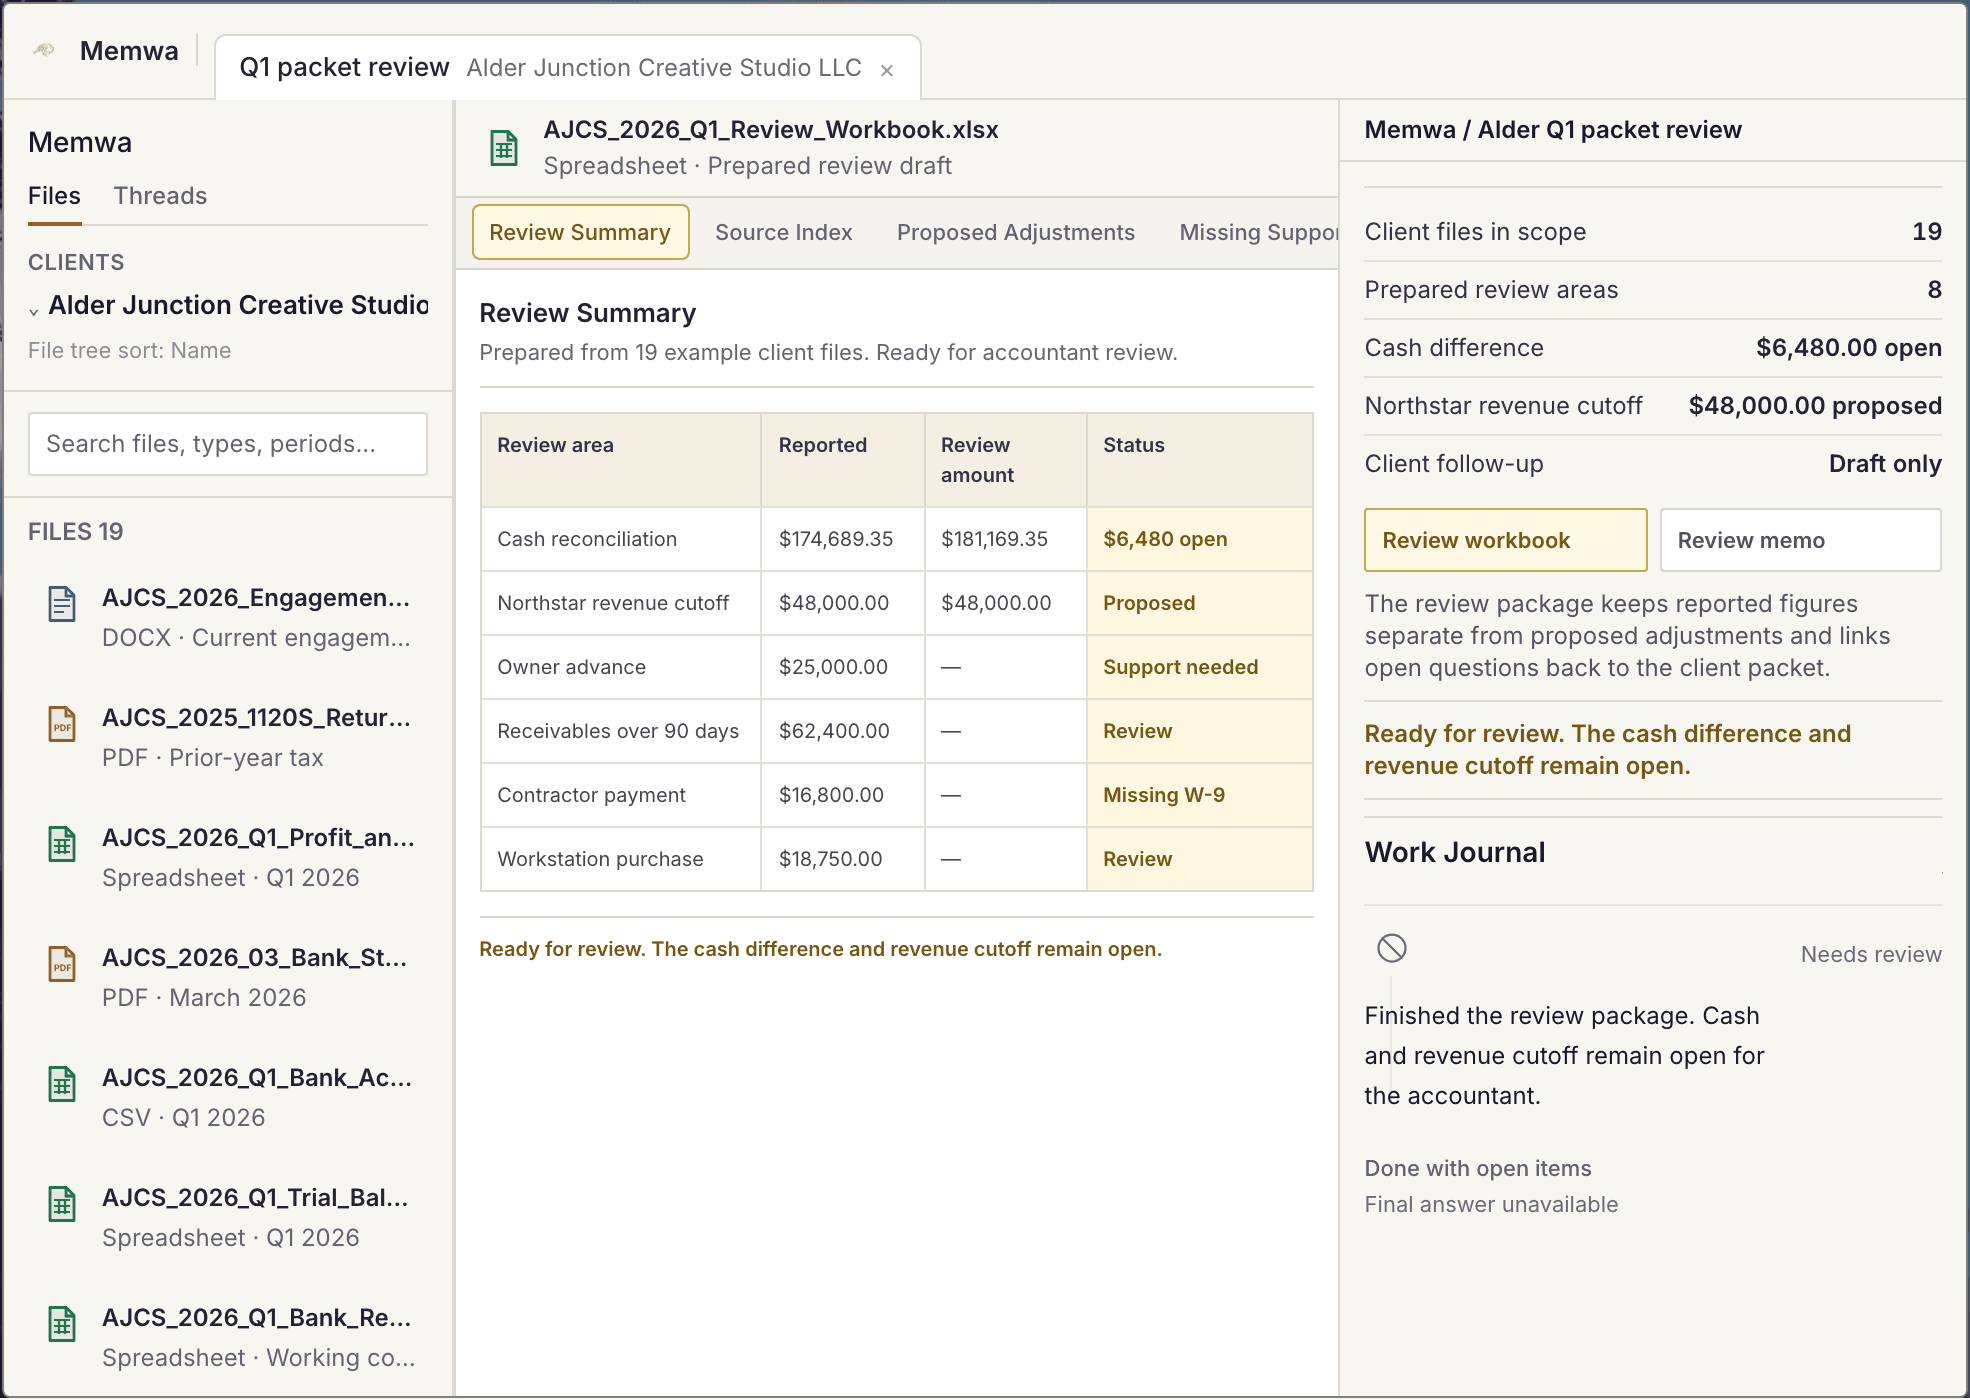Viewport: 1970px width, 1400px height.
Task: Open the AJCS_2026_Engagement file name
Action: 256,598
